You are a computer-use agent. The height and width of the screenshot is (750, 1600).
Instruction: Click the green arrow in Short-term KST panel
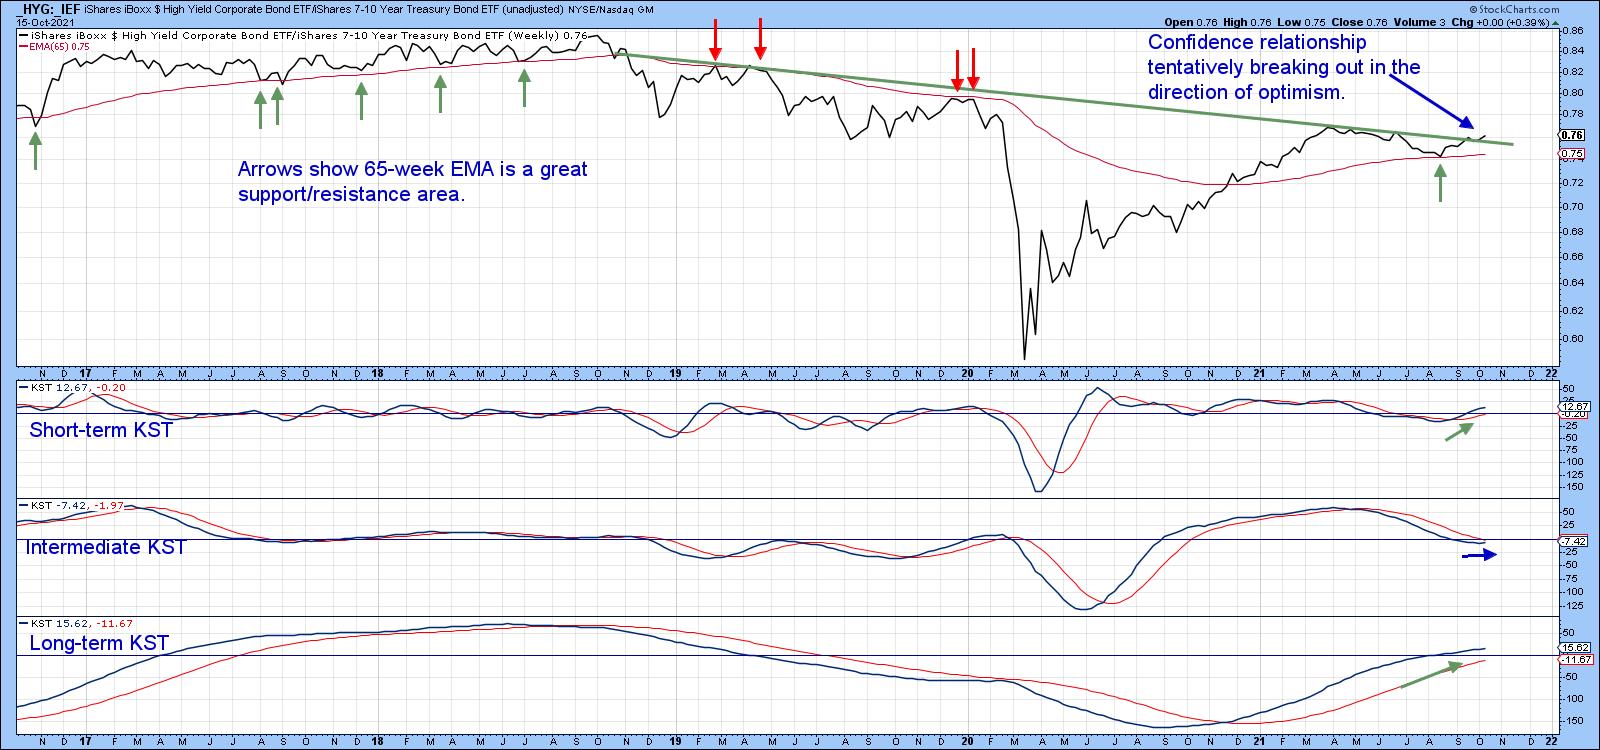1459,431
